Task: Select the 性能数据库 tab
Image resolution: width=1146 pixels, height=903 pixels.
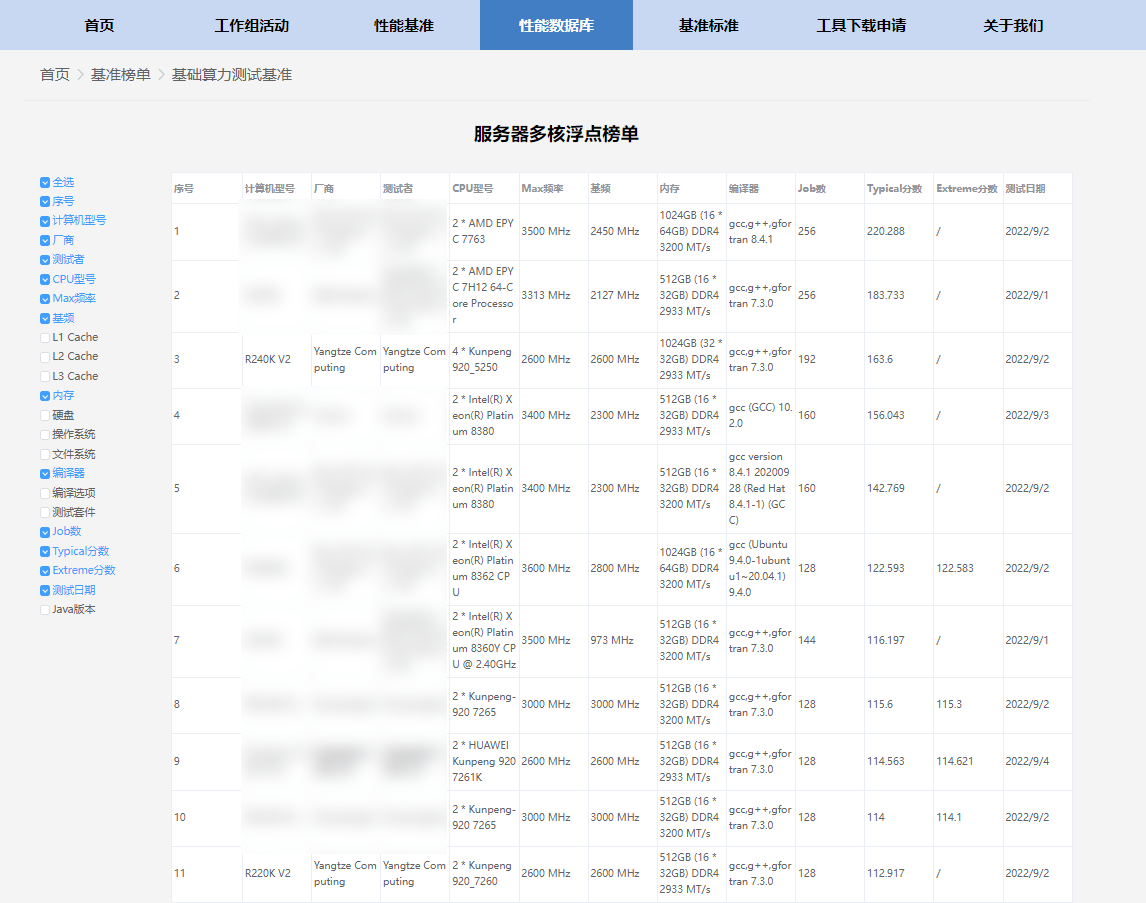Action: (x=556, y=26)
